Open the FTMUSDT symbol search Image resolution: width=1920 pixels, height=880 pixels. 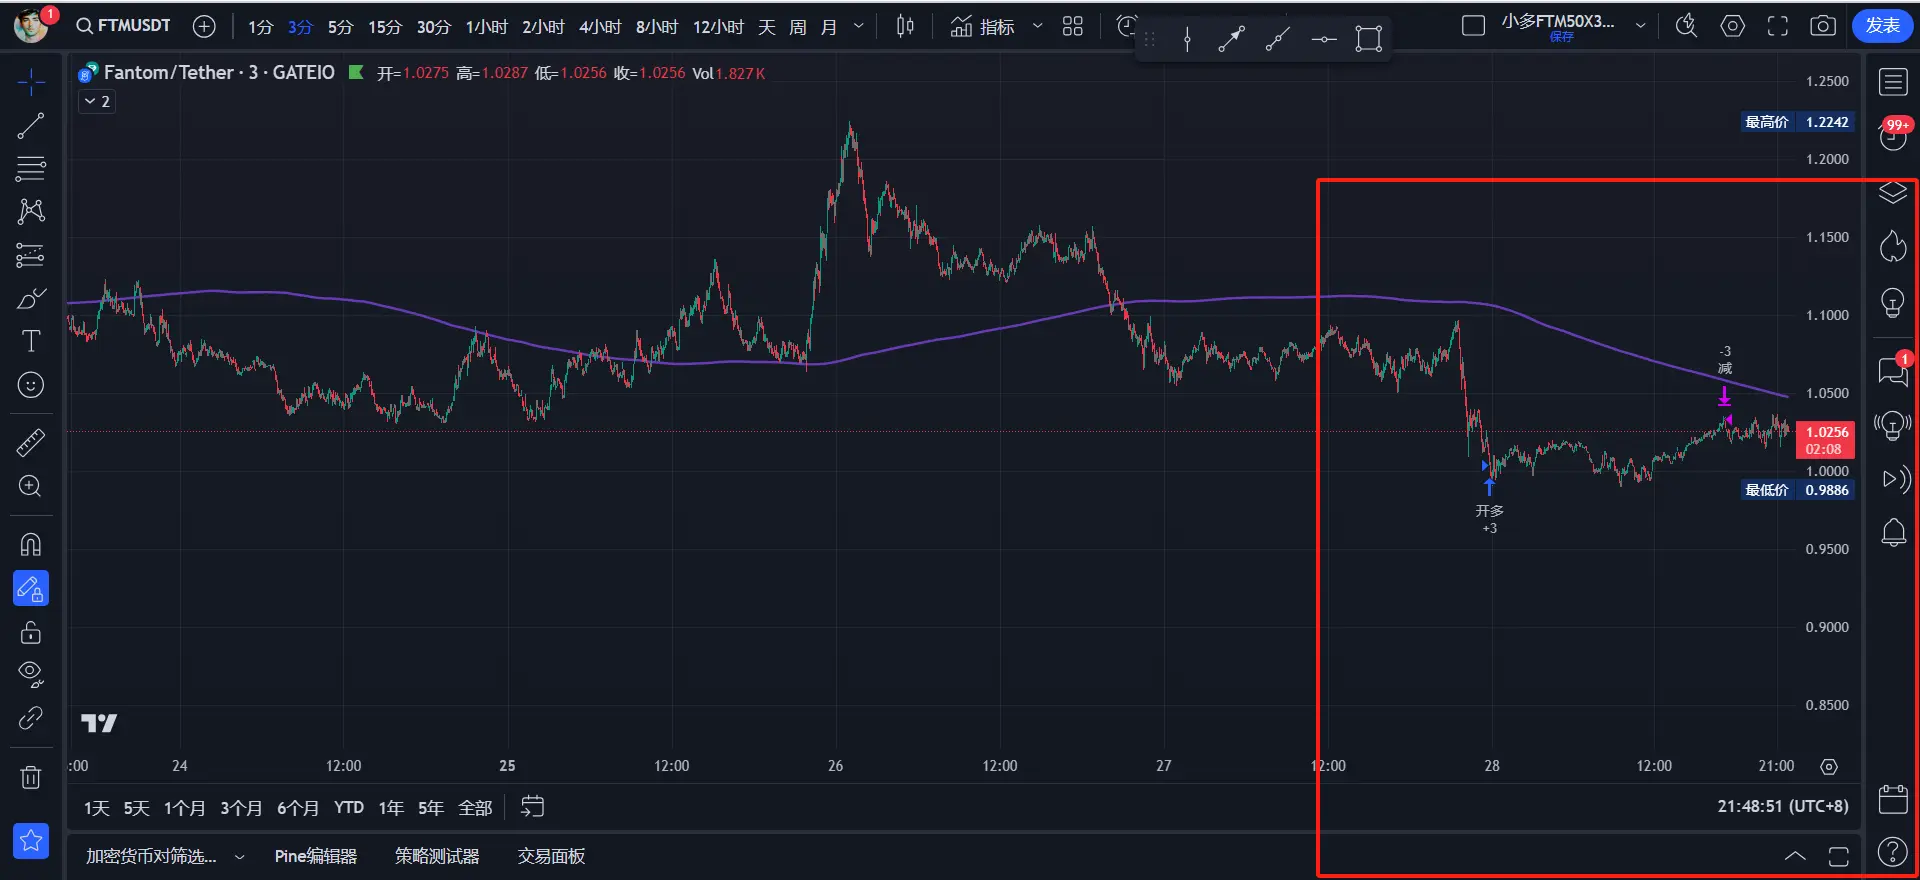(124, 26)
